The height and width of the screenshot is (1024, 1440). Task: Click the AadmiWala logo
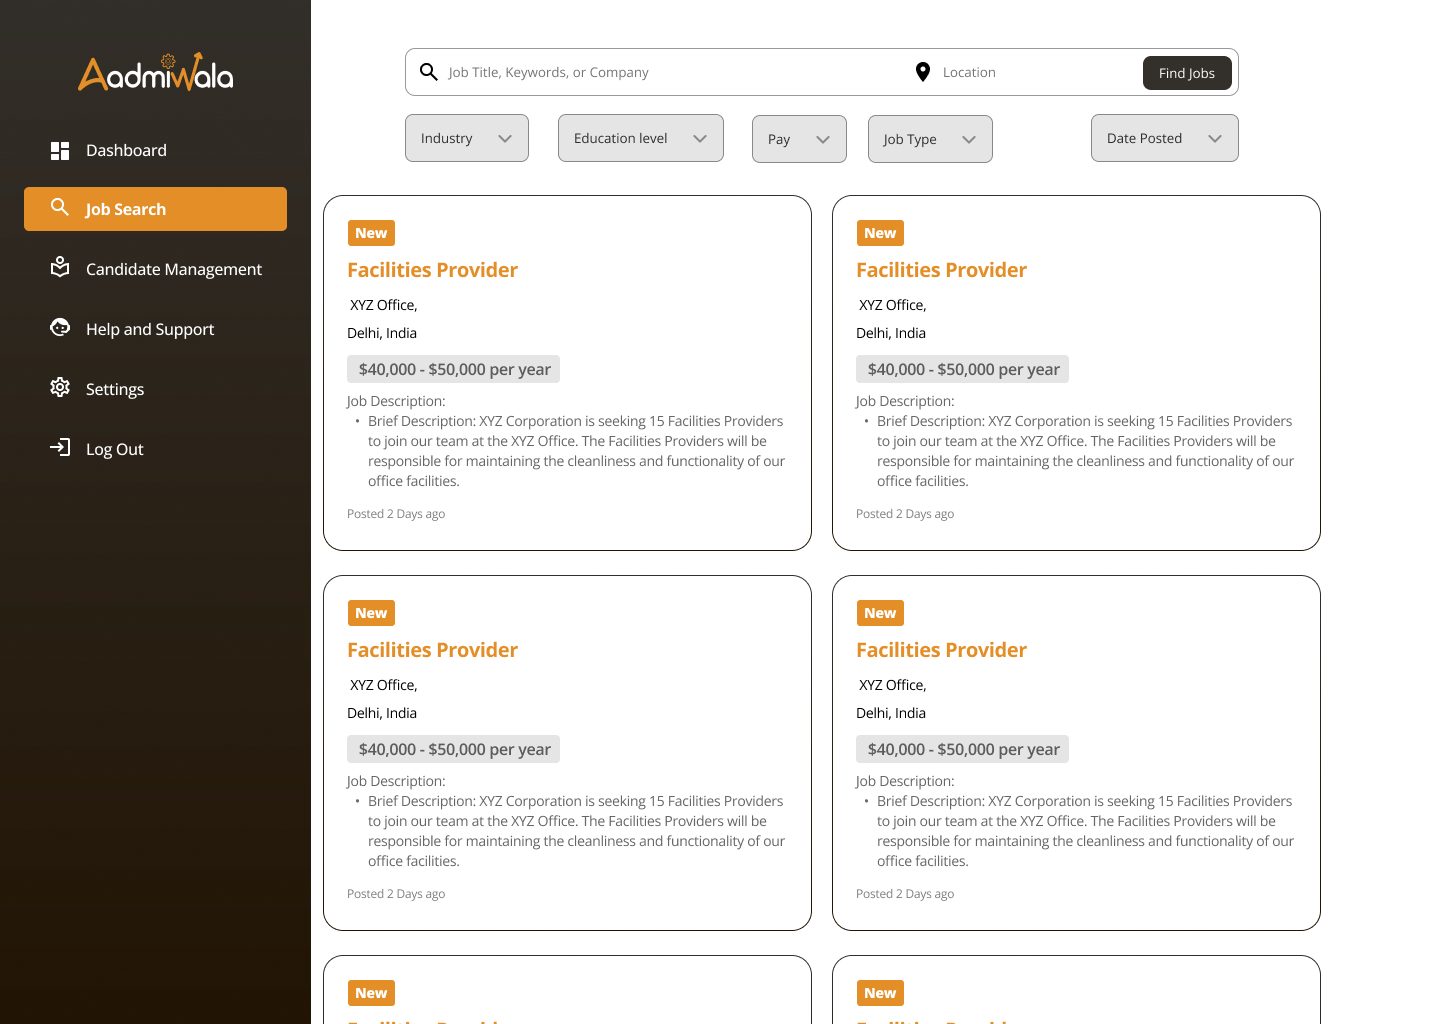click(156, 72)
